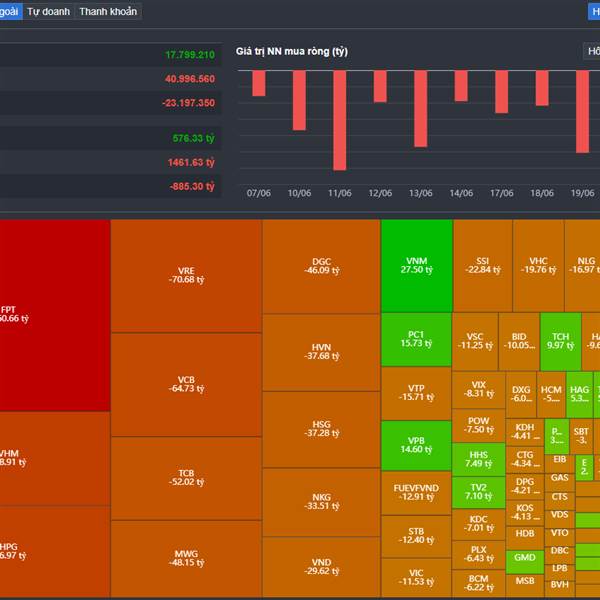Select the green VPB 14.60 tỷ tile

coord(416,445)
